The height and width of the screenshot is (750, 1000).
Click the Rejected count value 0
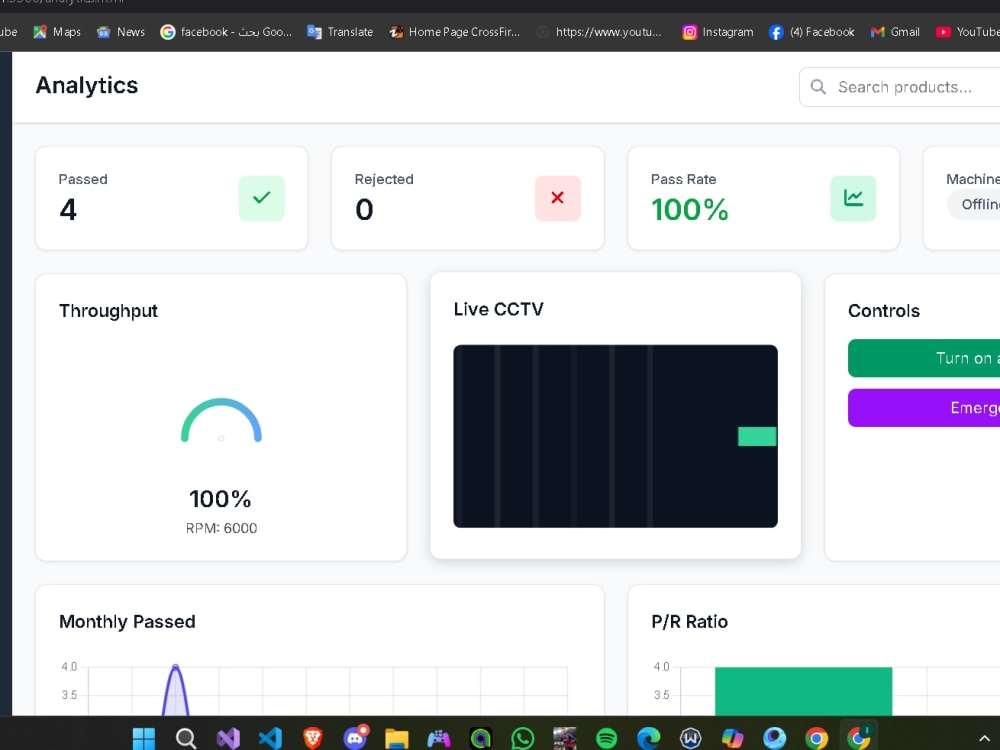[364, 210]
